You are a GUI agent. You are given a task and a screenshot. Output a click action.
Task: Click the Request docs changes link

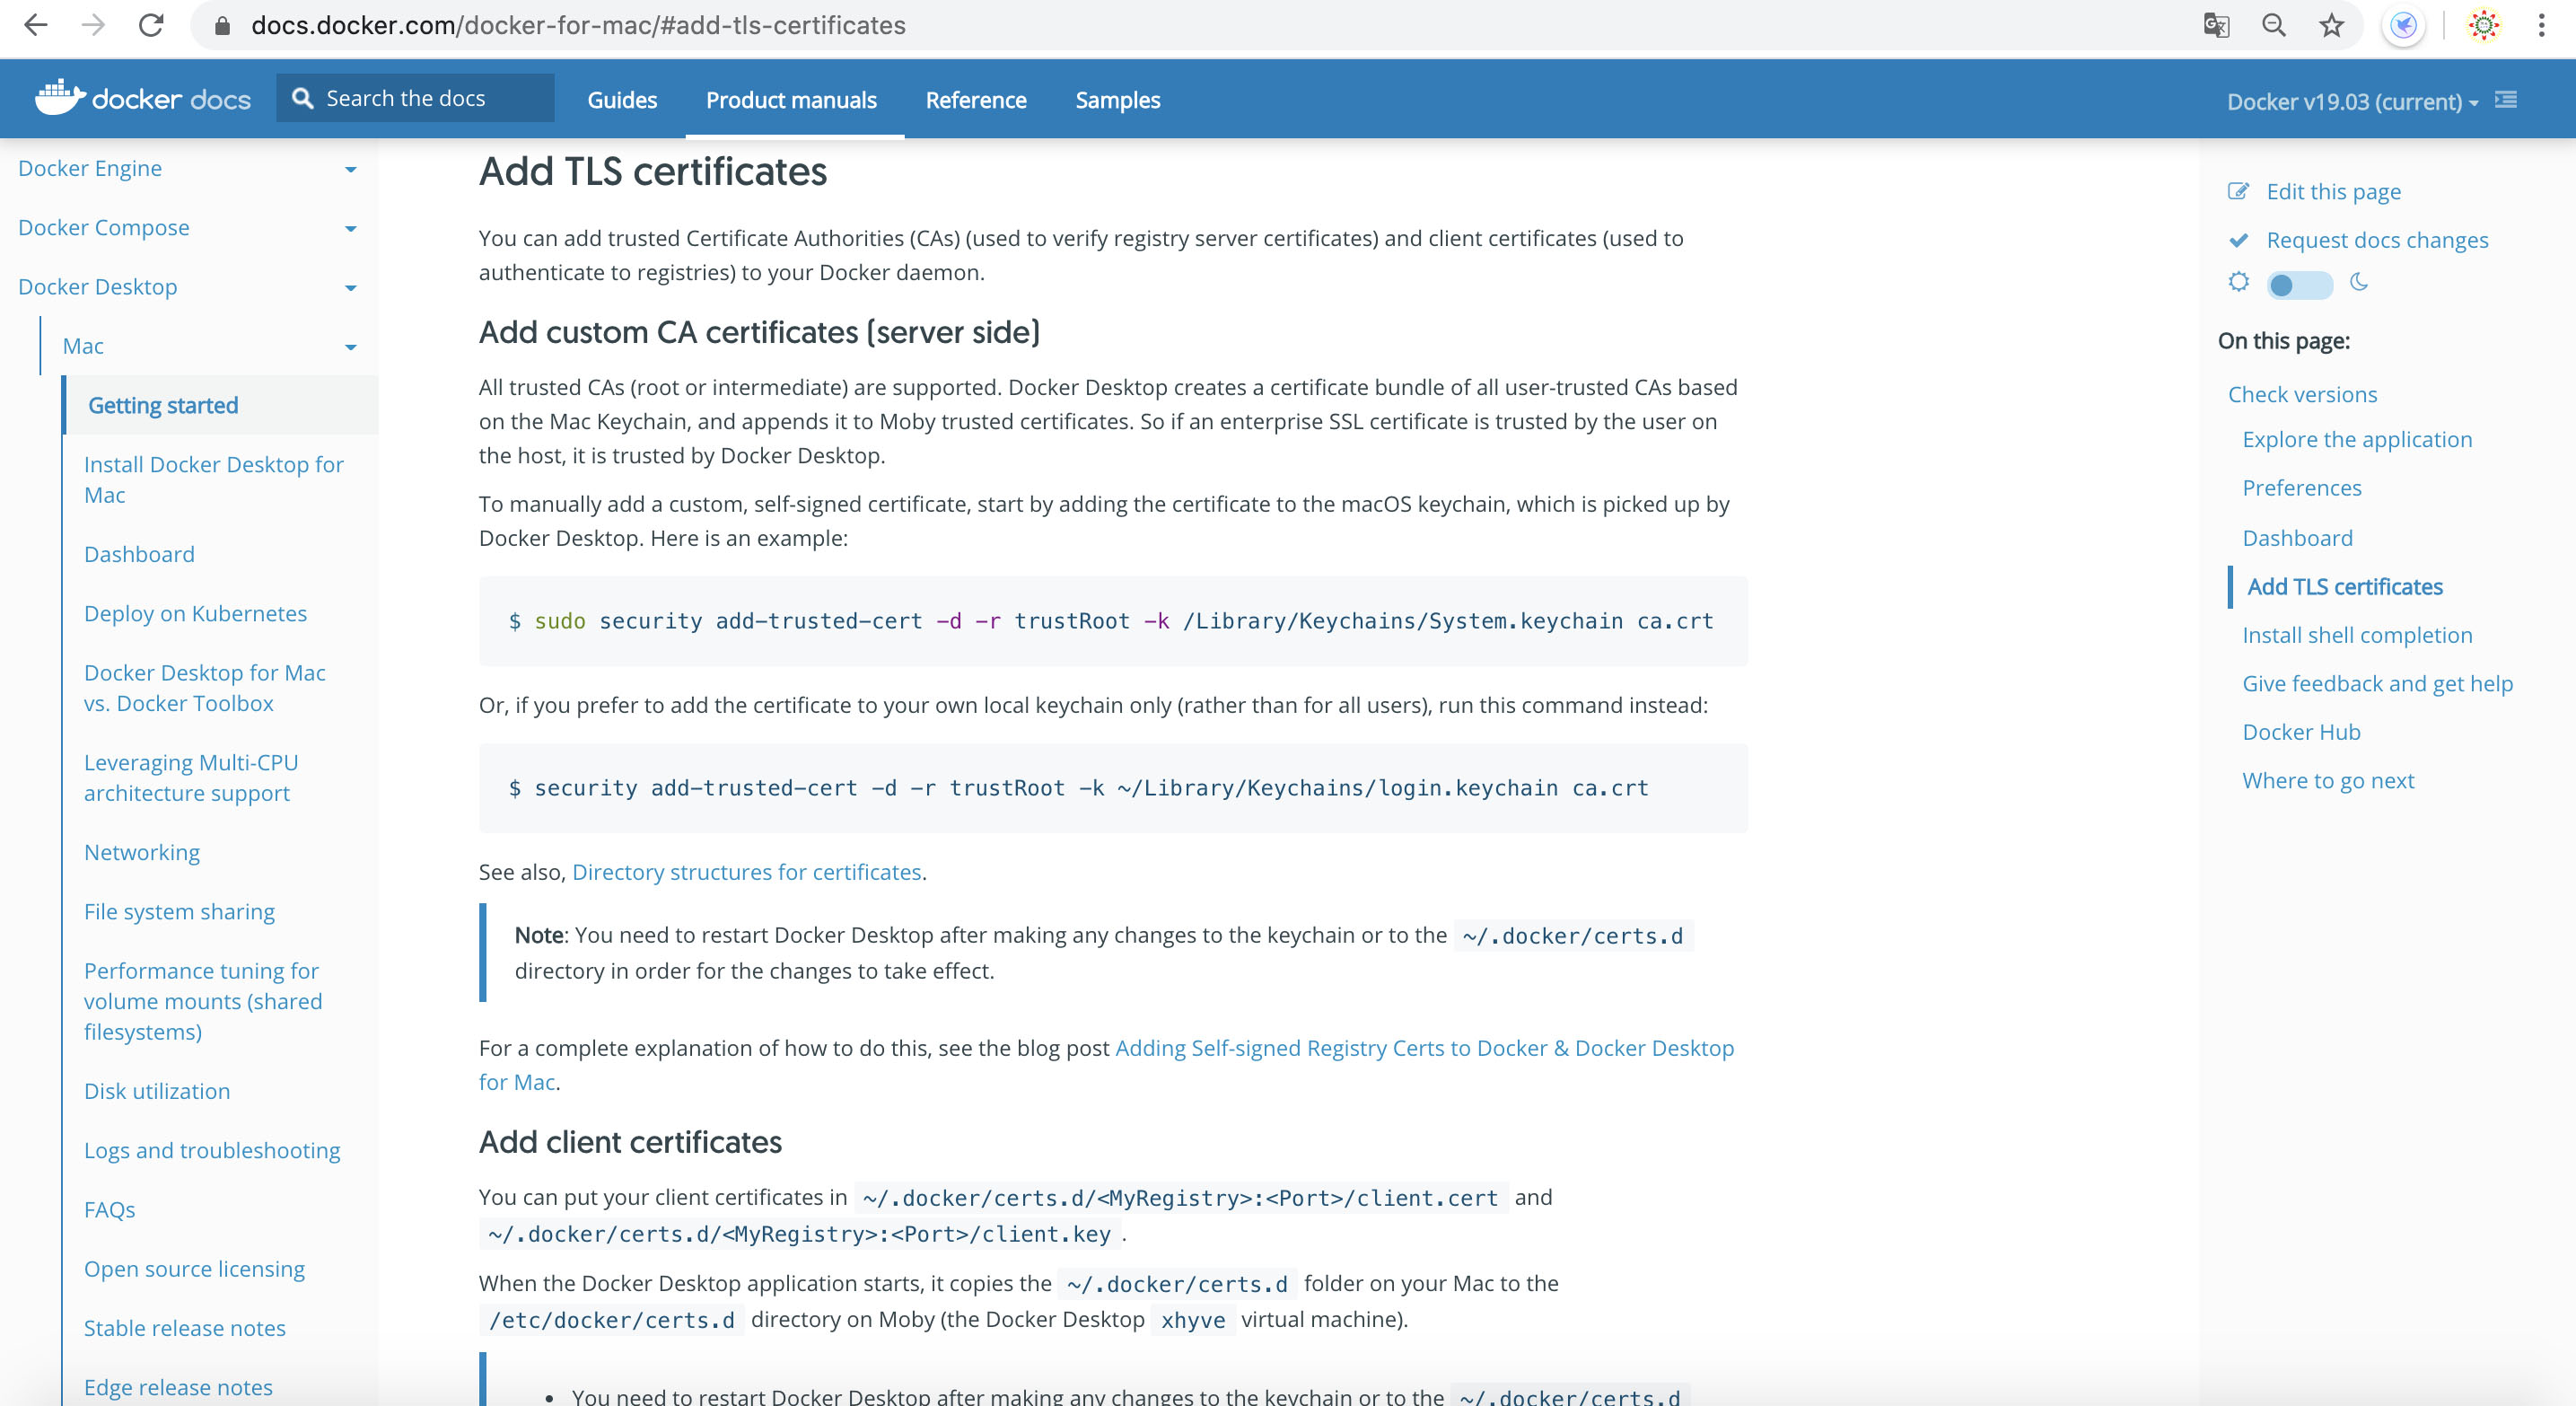pyautogui.click(x=2377, y=240)
